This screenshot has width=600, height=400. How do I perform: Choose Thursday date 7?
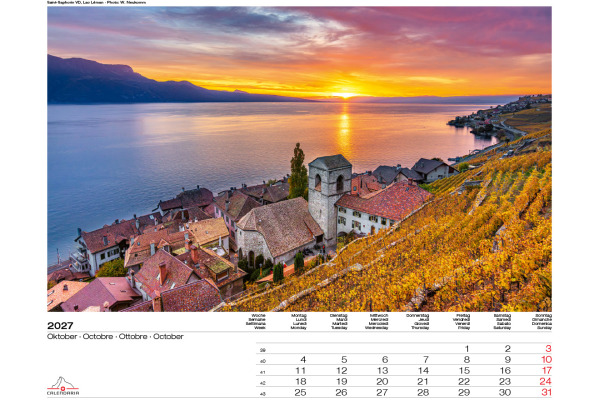tap(426, 360)
